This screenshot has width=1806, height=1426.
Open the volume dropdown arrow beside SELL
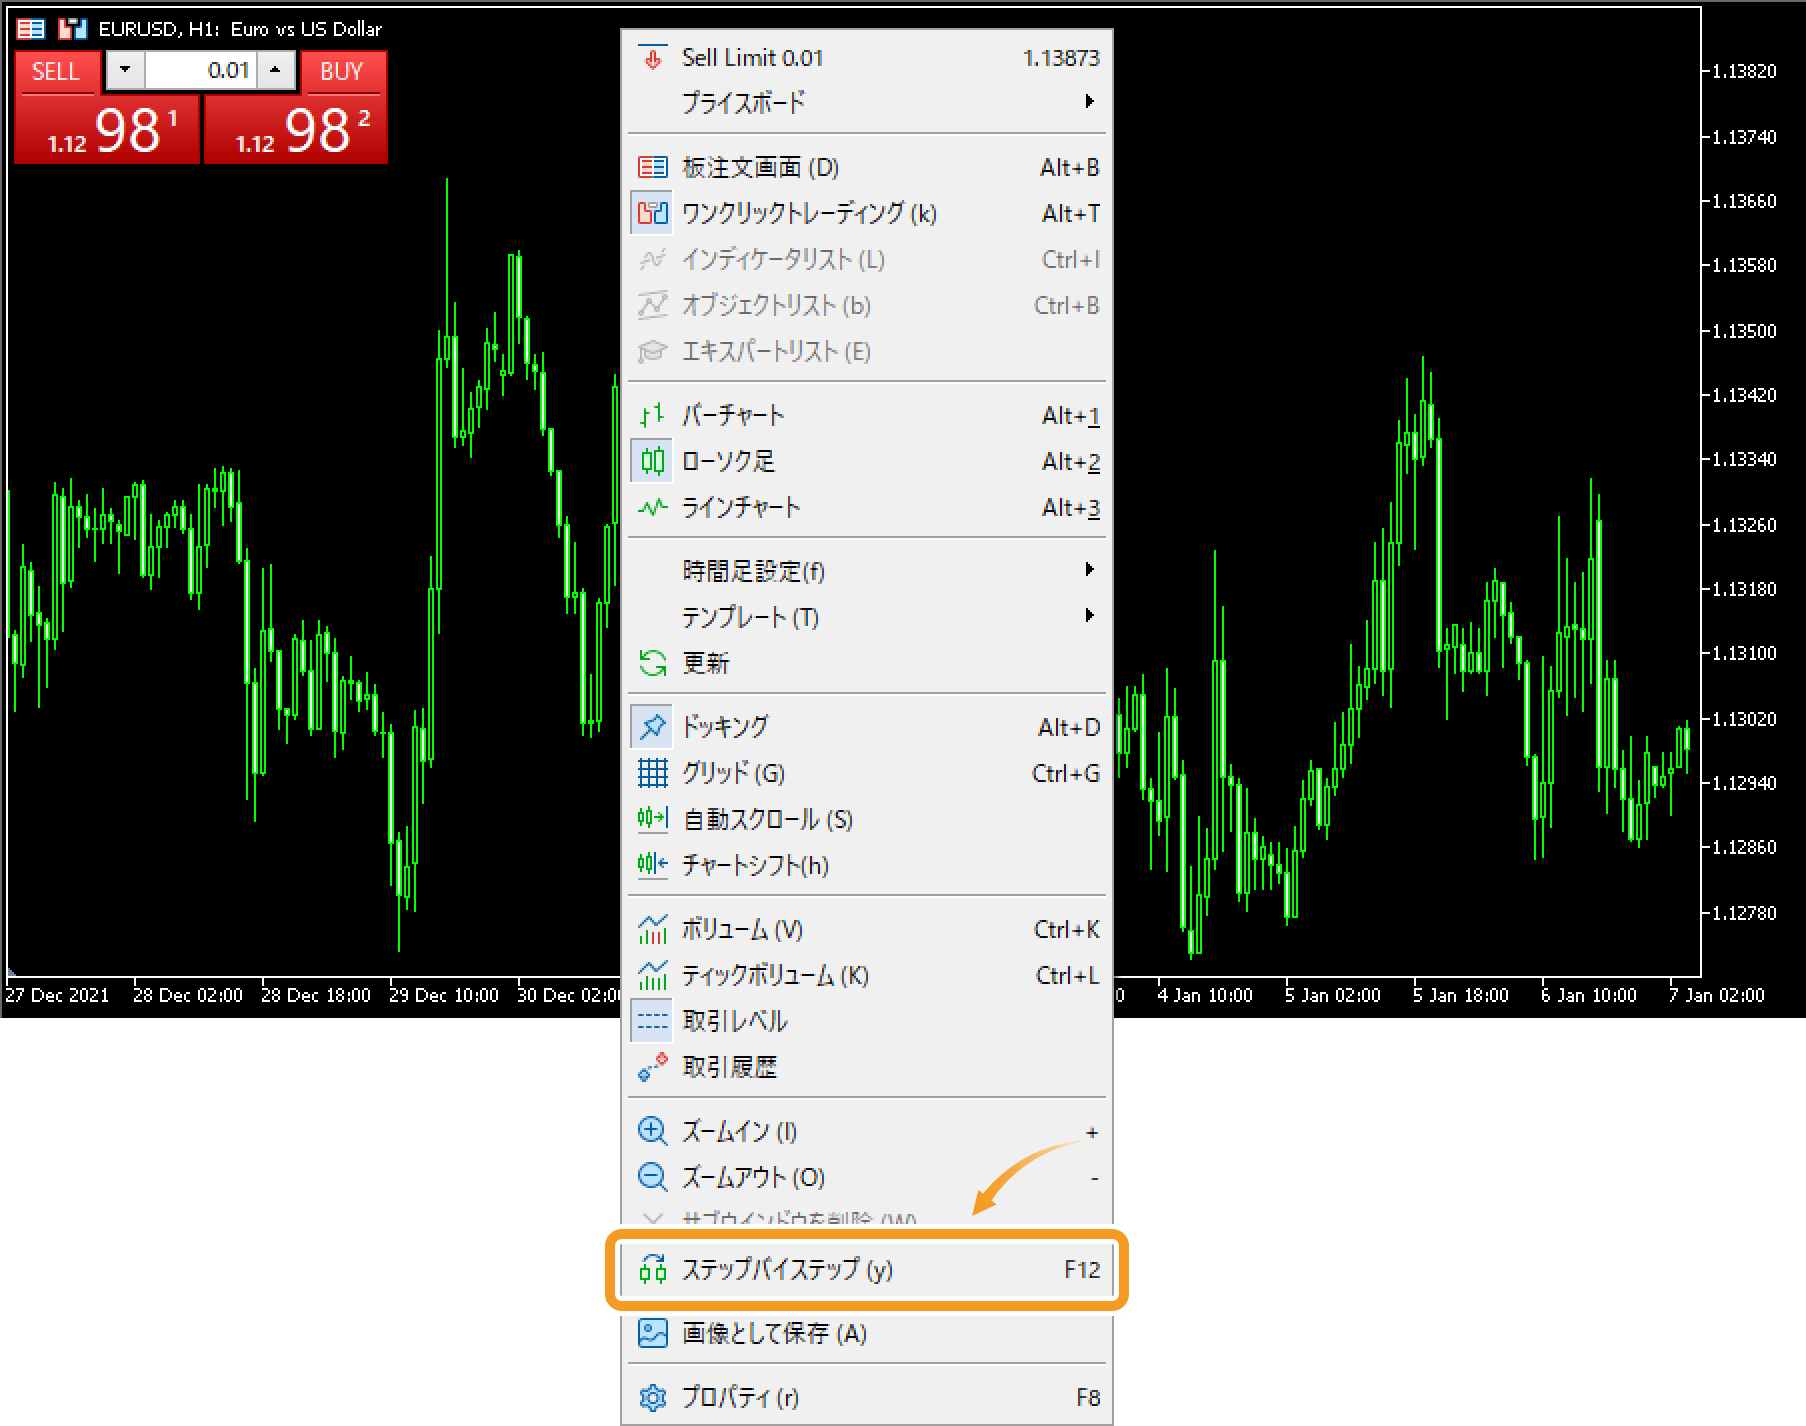click(125, 70)
